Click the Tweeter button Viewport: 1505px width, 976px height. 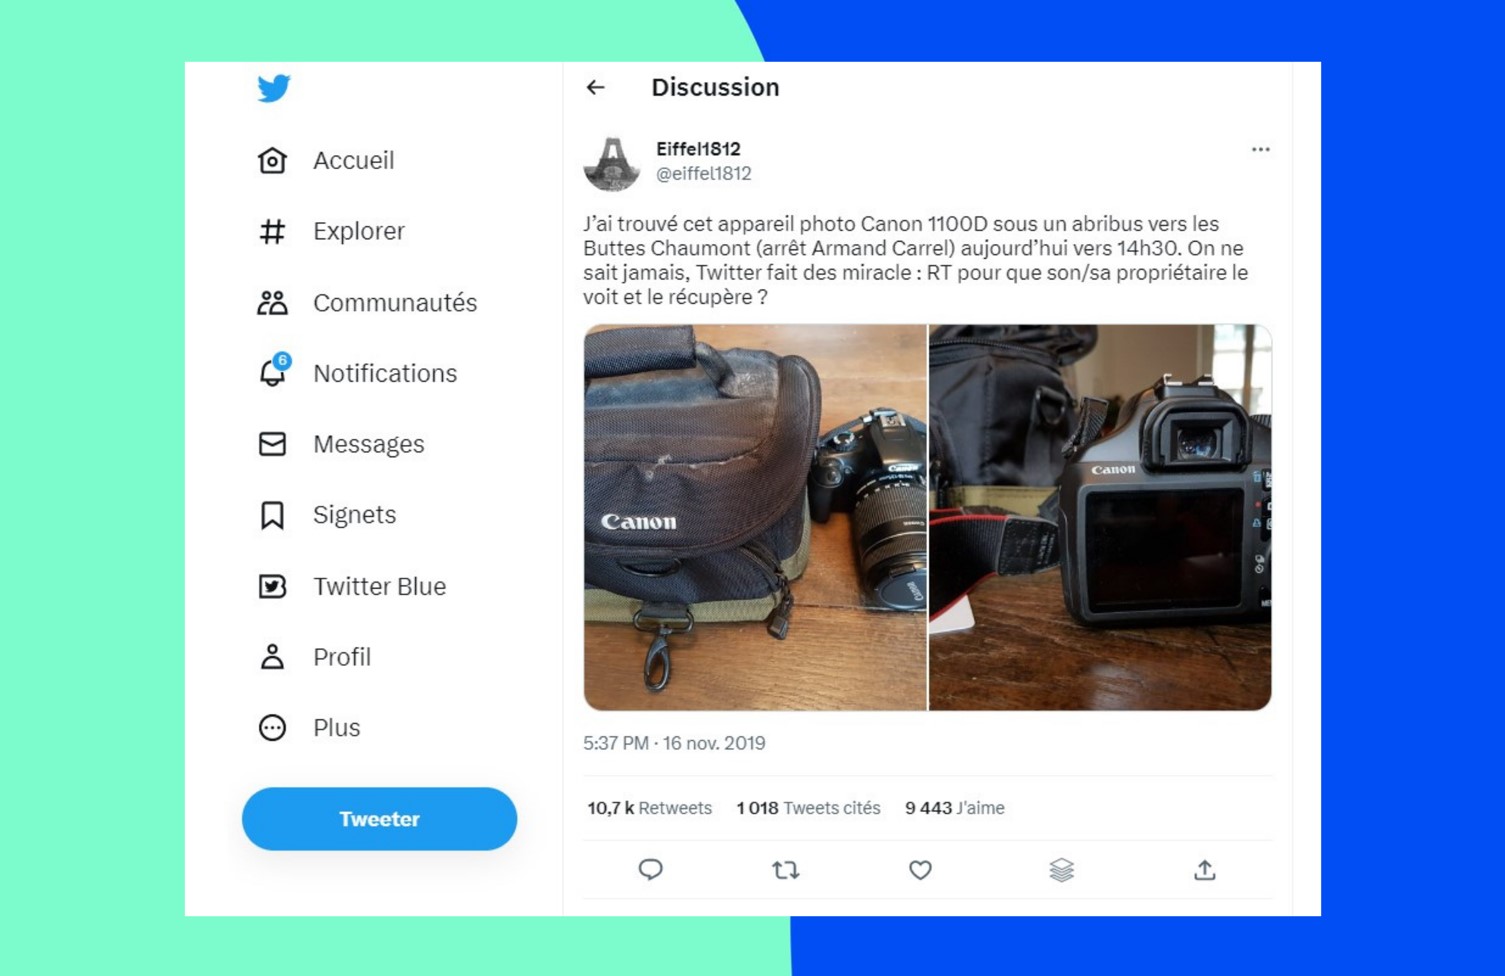pyautogui.click(x=379, y=819)
